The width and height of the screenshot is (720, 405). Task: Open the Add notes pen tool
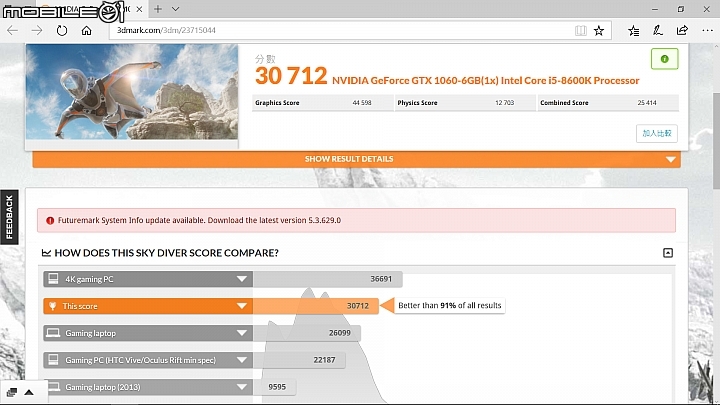click(658, 30)
